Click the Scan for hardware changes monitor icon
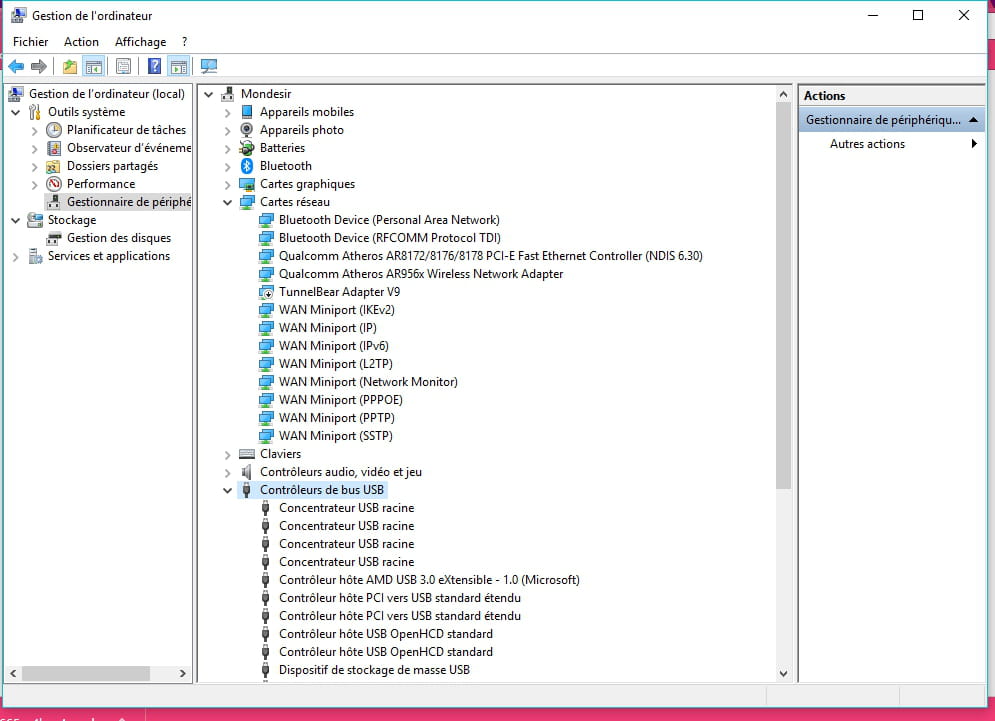This screenshot has width=995, height=721. tap(209, 66)
